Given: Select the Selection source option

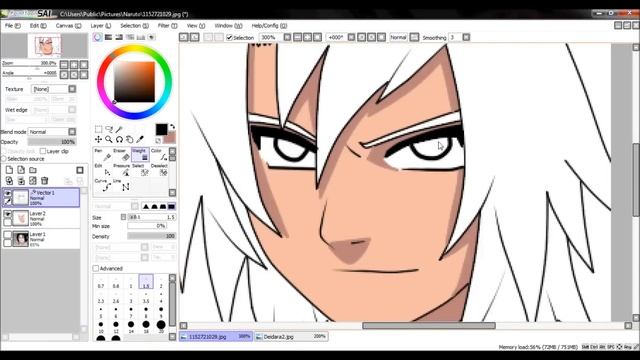Looking at the screenshot, I should [x=4, y=159].
